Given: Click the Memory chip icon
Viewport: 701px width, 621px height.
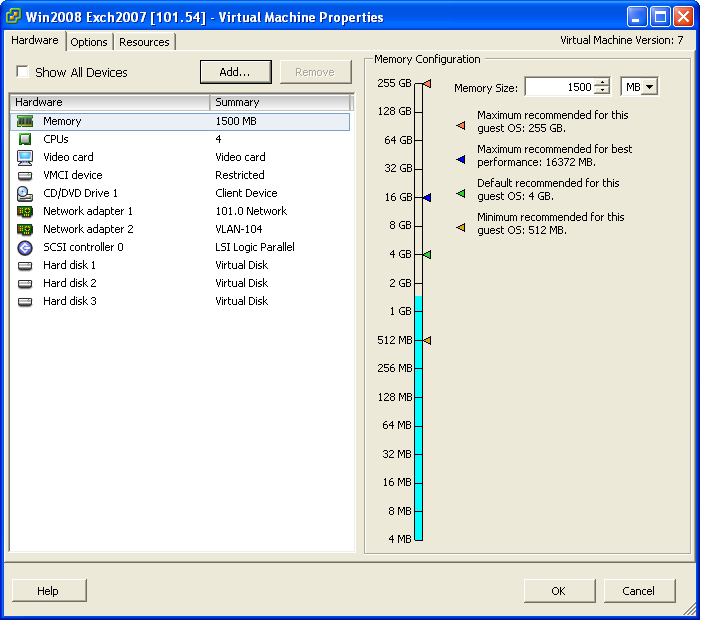Looking at the screenshot, I should coord(25,121).
